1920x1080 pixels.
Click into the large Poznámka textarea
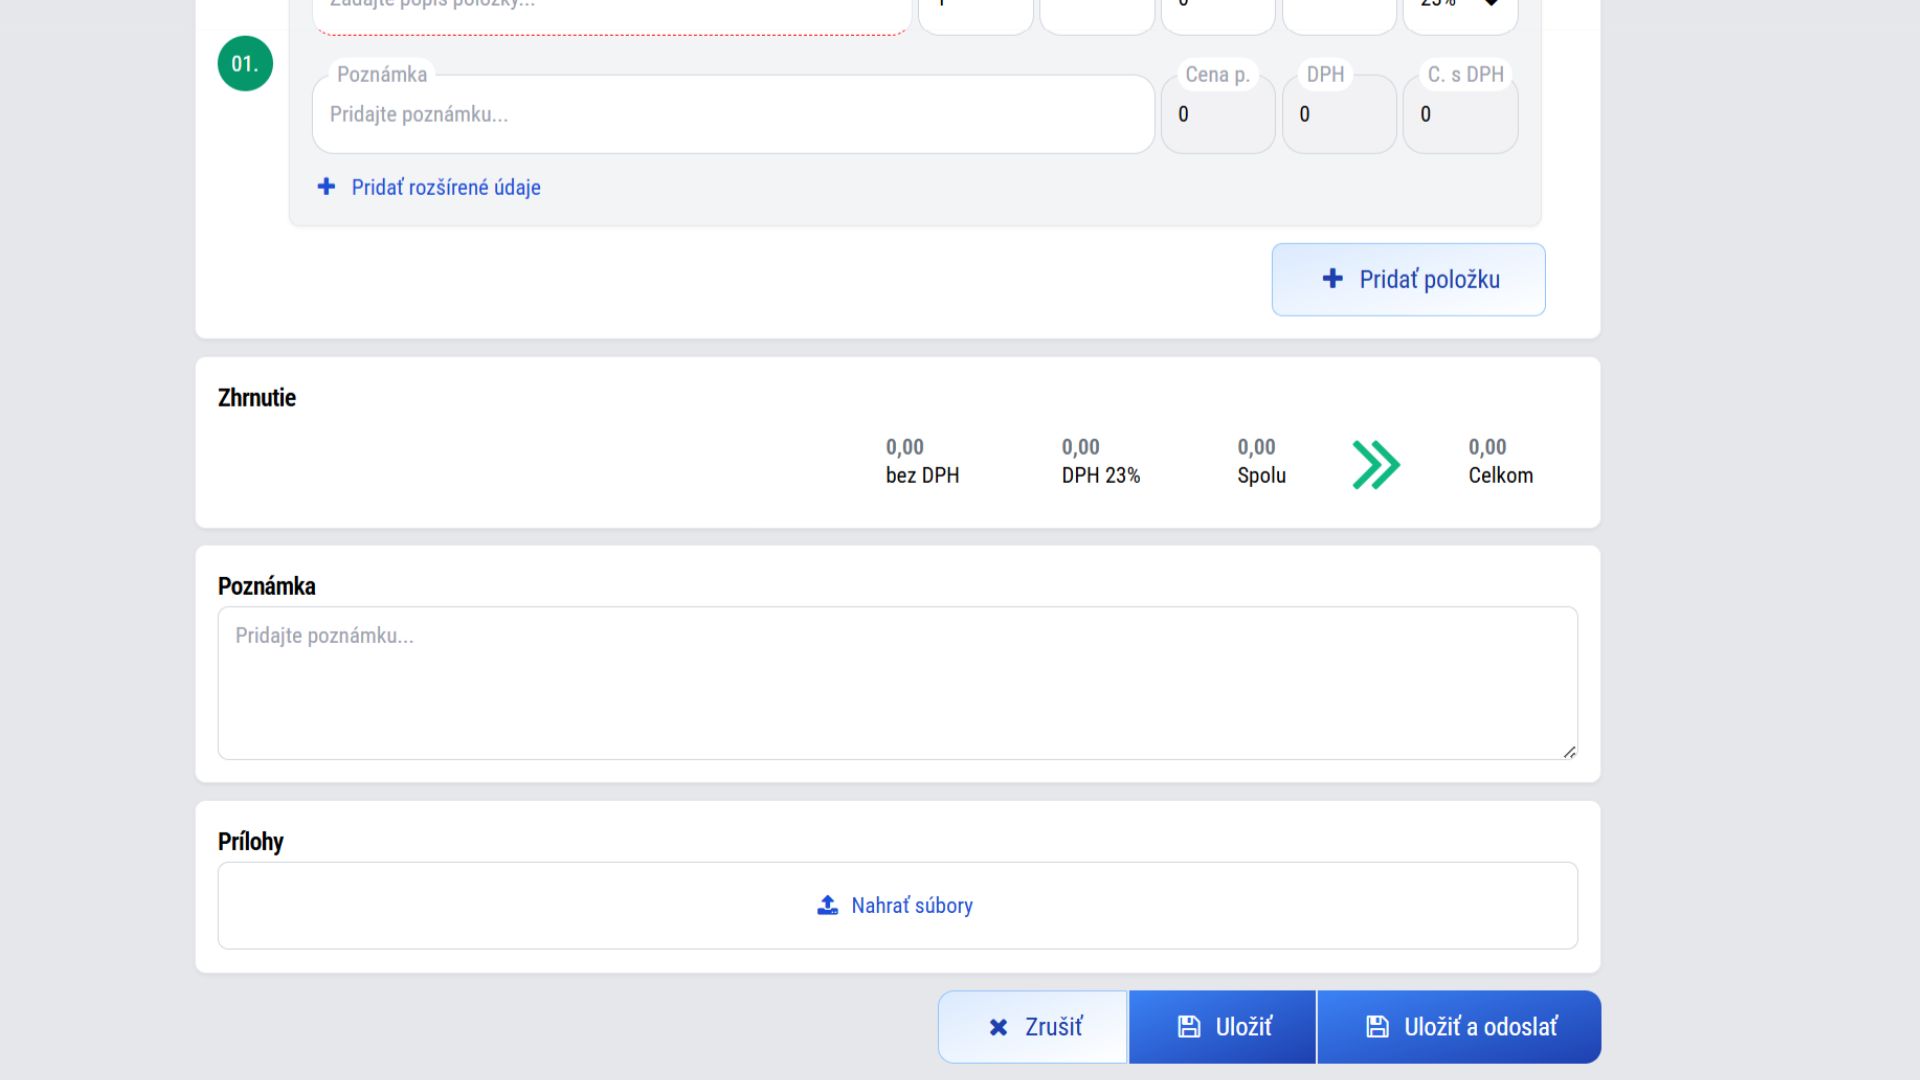(x=897, y=683)
